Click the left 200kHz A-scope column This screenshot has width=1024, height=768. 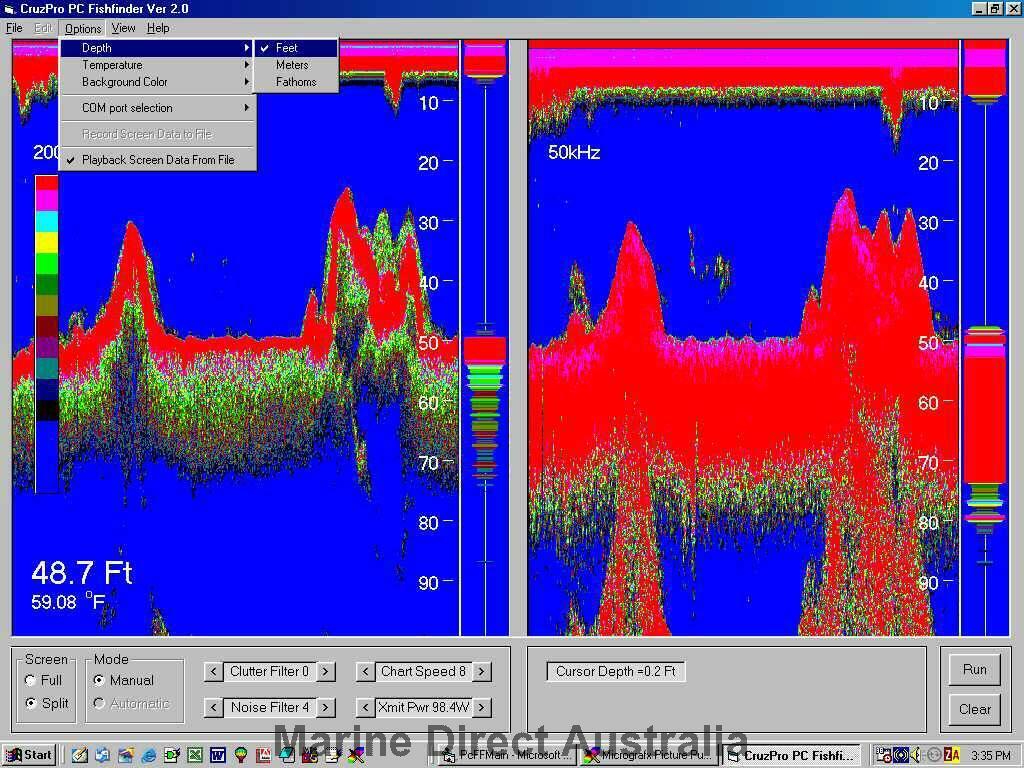pyautogui.click(x=485, y=337)
